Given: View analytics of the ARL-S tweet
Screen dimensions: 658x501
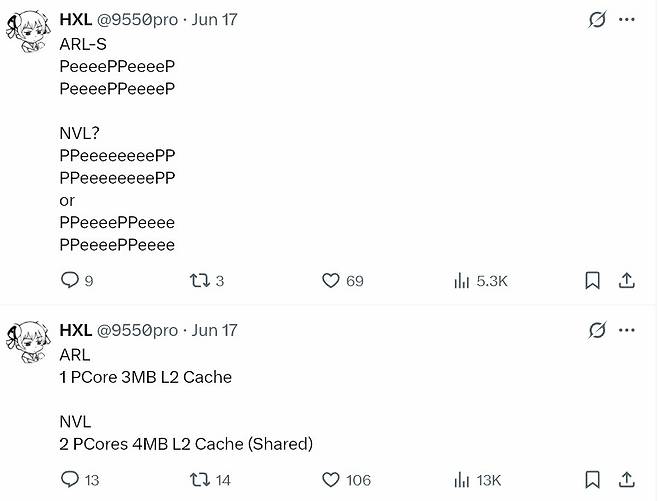Looking at the screenshot, I should pyautogui.click(x=462, y=281).
